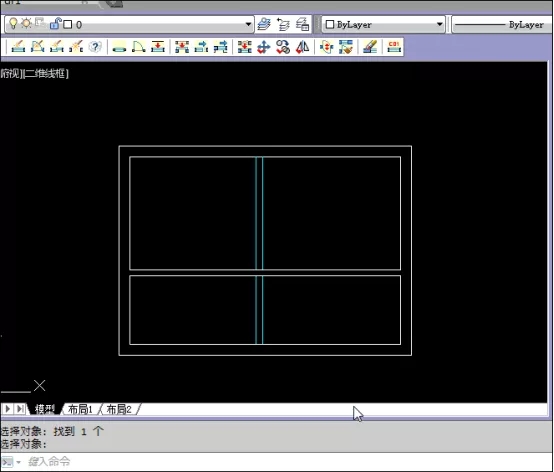Screen dimensions: 554x472
Task: Click the red C01 label icon
Action: pos(394,47)
